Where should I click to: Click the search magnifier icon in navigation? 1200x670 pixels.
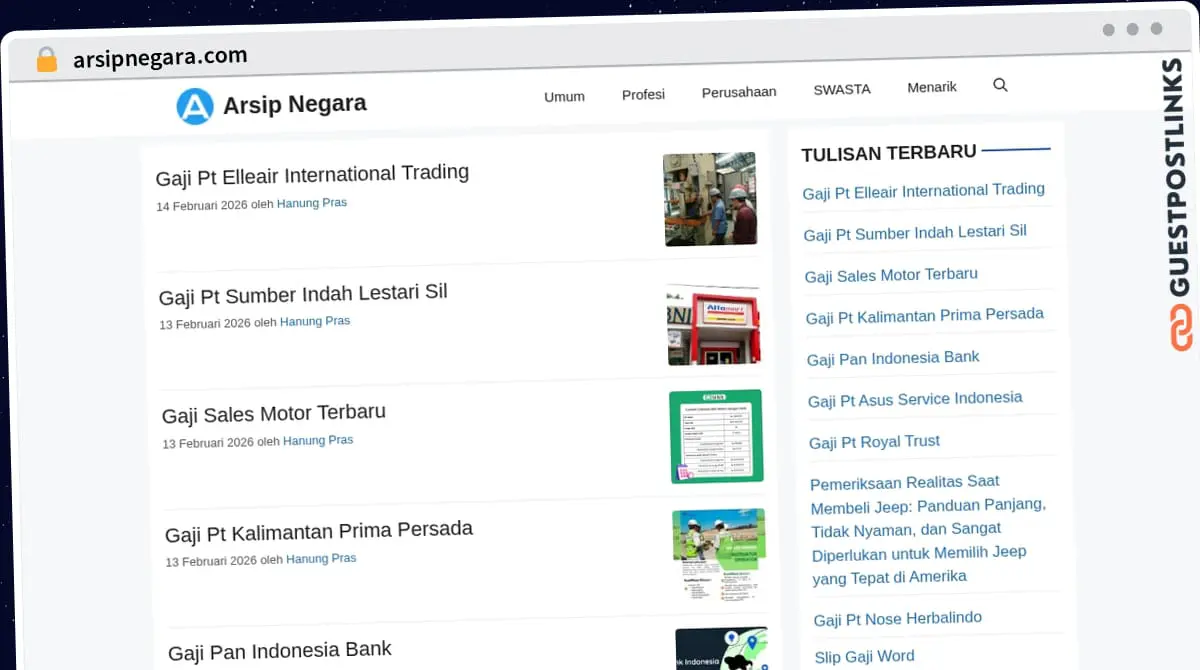pos(999,86)
